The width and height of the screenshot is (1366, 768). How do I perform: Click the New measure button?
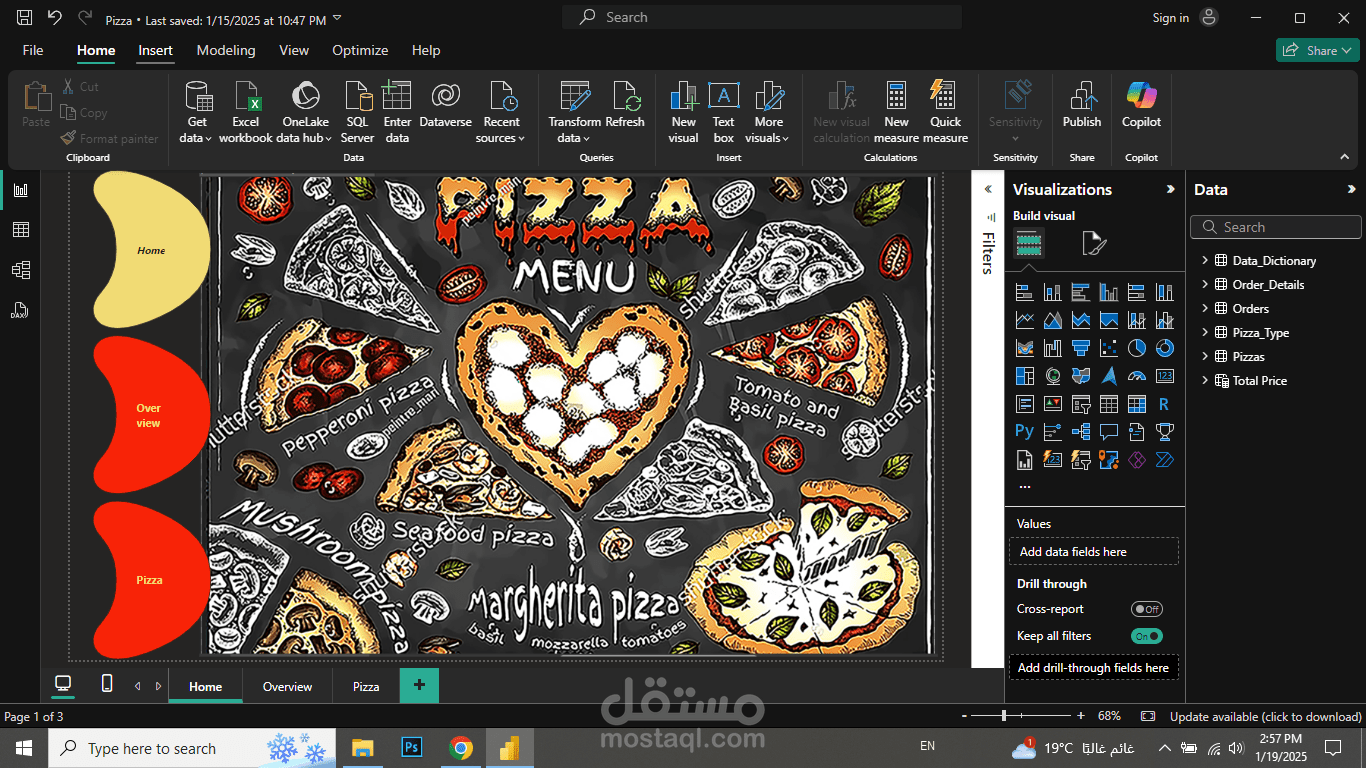click(896, 112)
